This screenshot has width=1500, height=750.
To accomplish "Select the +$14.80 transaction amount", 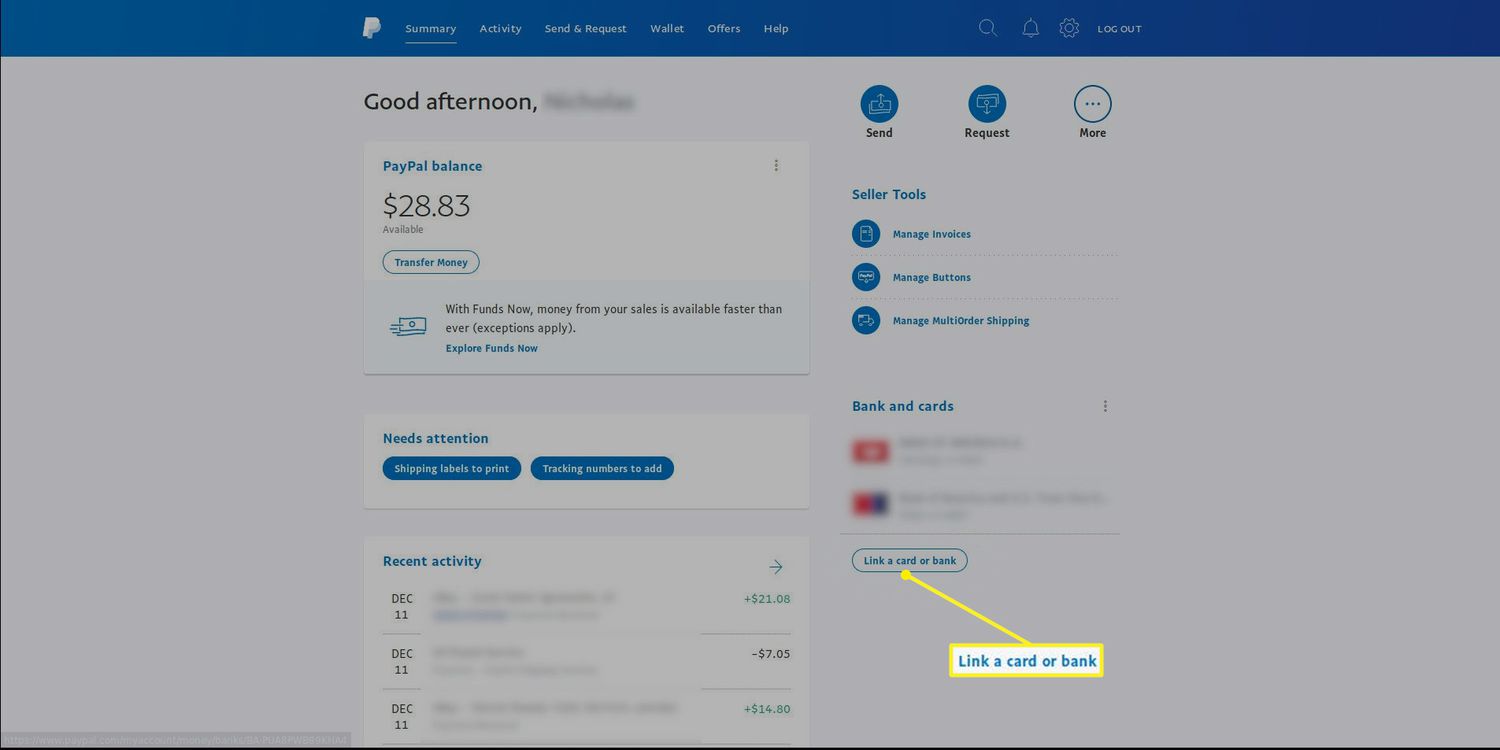I will [x=767, y=709].
